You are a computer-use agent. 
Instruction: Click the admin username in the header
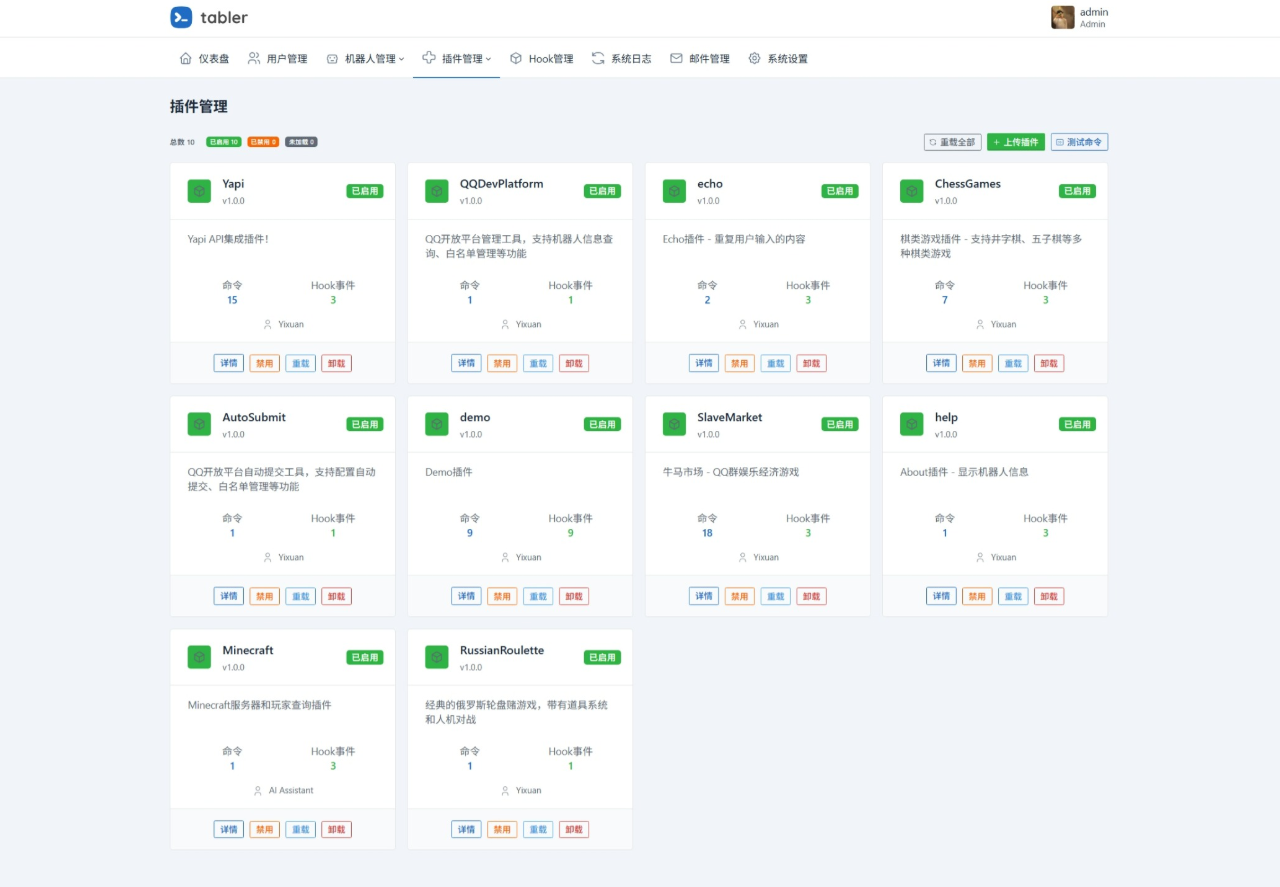(x=1094, y=12)
